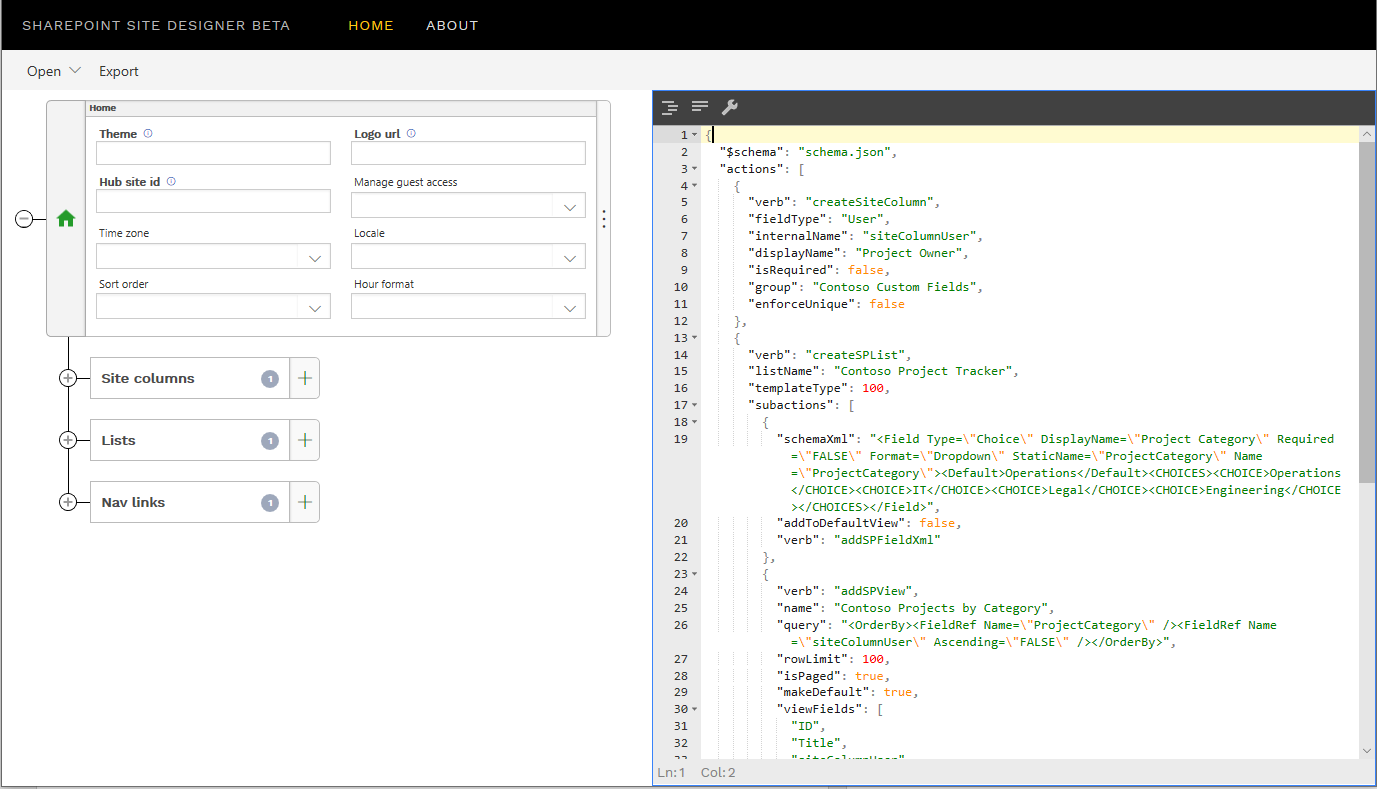The width and height of the screenshot is (1377, 789).
Task: Open the Sort order dropdown
Action: pyautogui.click(x=316, y=306)
